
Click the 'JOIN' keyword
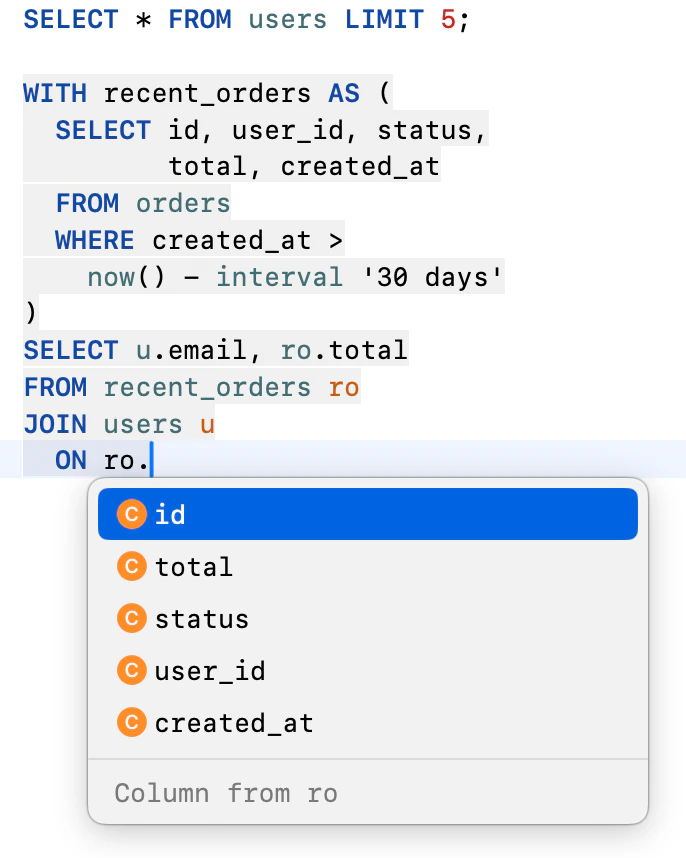click(x=55, y=424)
